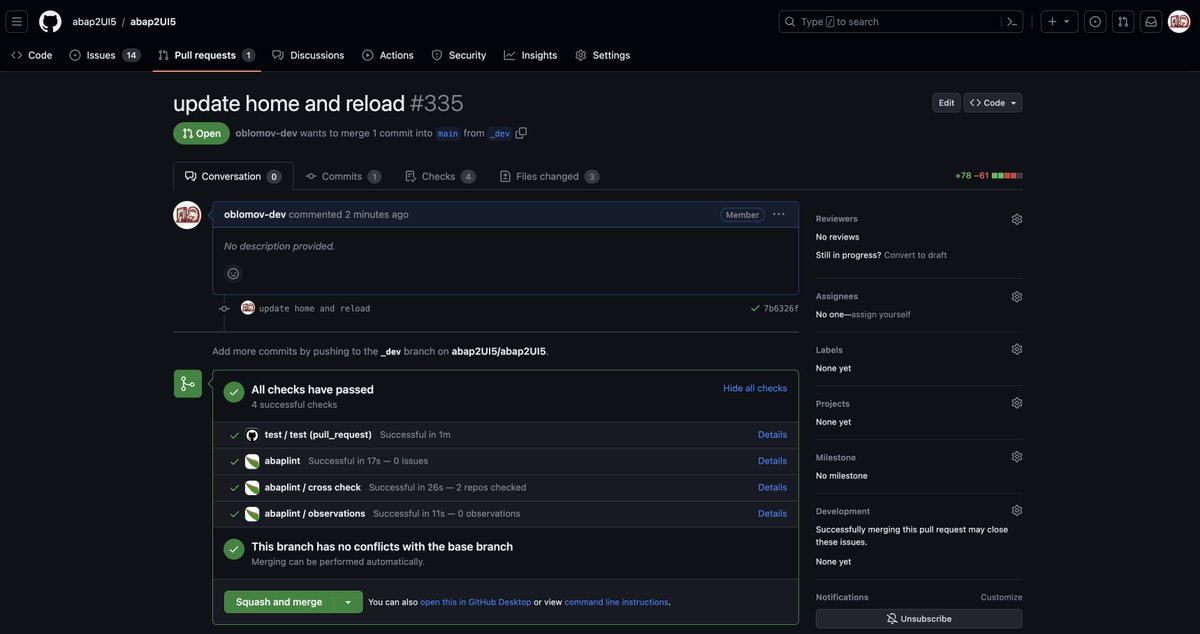This screenshot has width=1200, height=634.
Task: Click the +78 −61 diffstat indicator
Action: pos(988,176)
